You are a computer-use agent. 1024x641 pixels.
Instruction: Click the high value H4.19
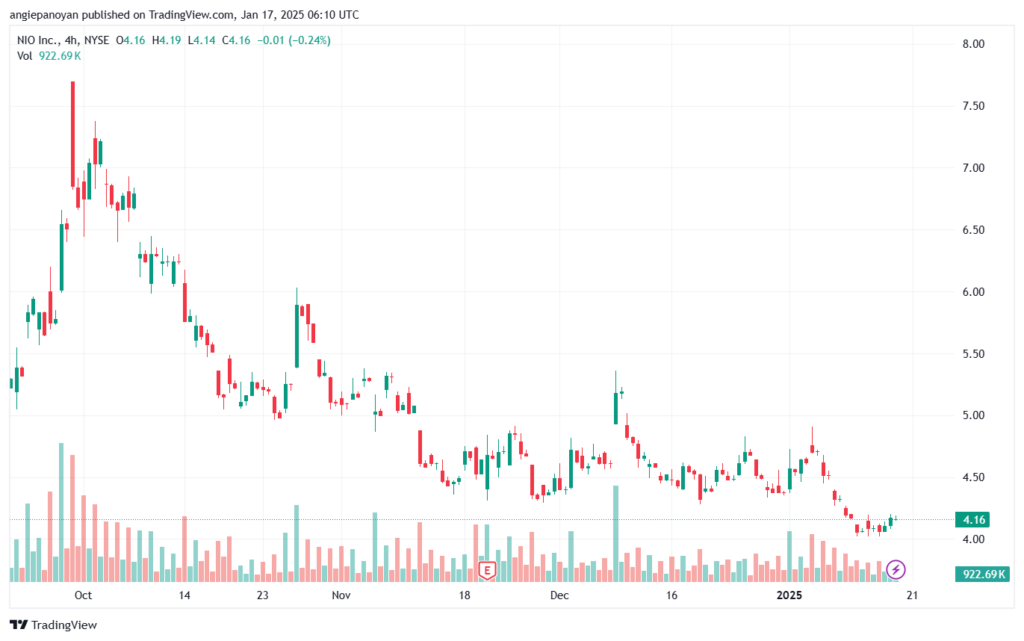coord(167,40)
